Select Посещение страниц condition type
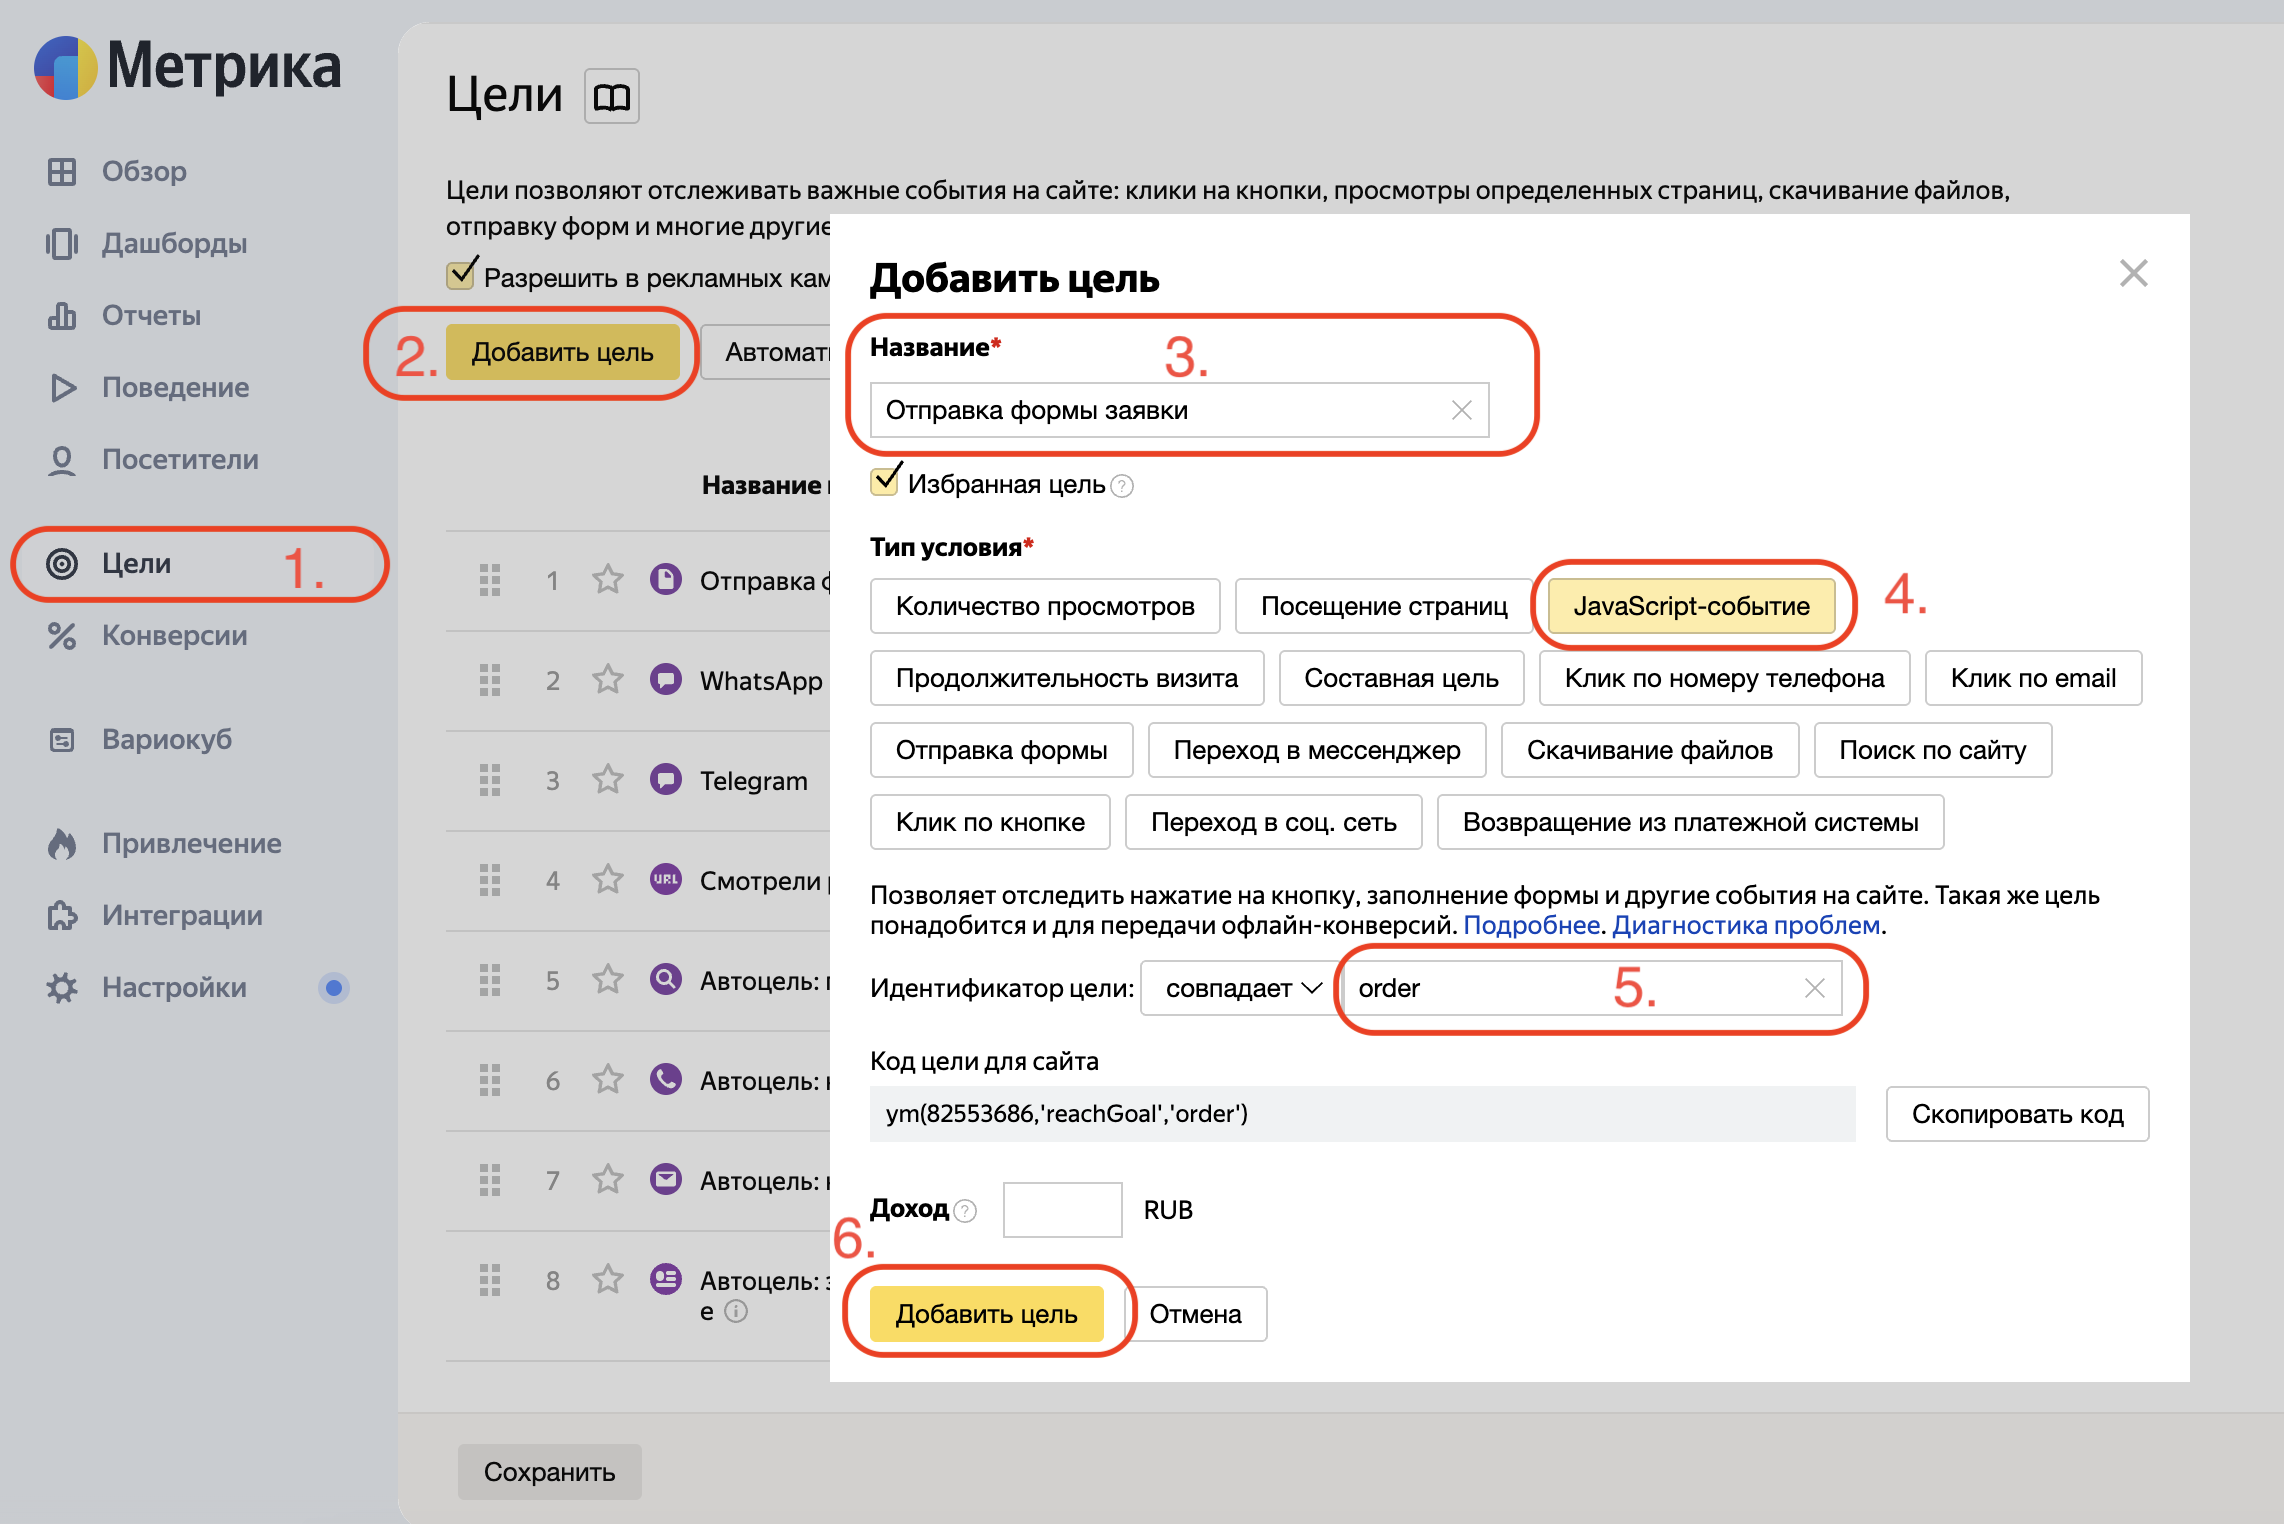The width and height of the screenshot is (2284, 1524). click(1384, 606)
